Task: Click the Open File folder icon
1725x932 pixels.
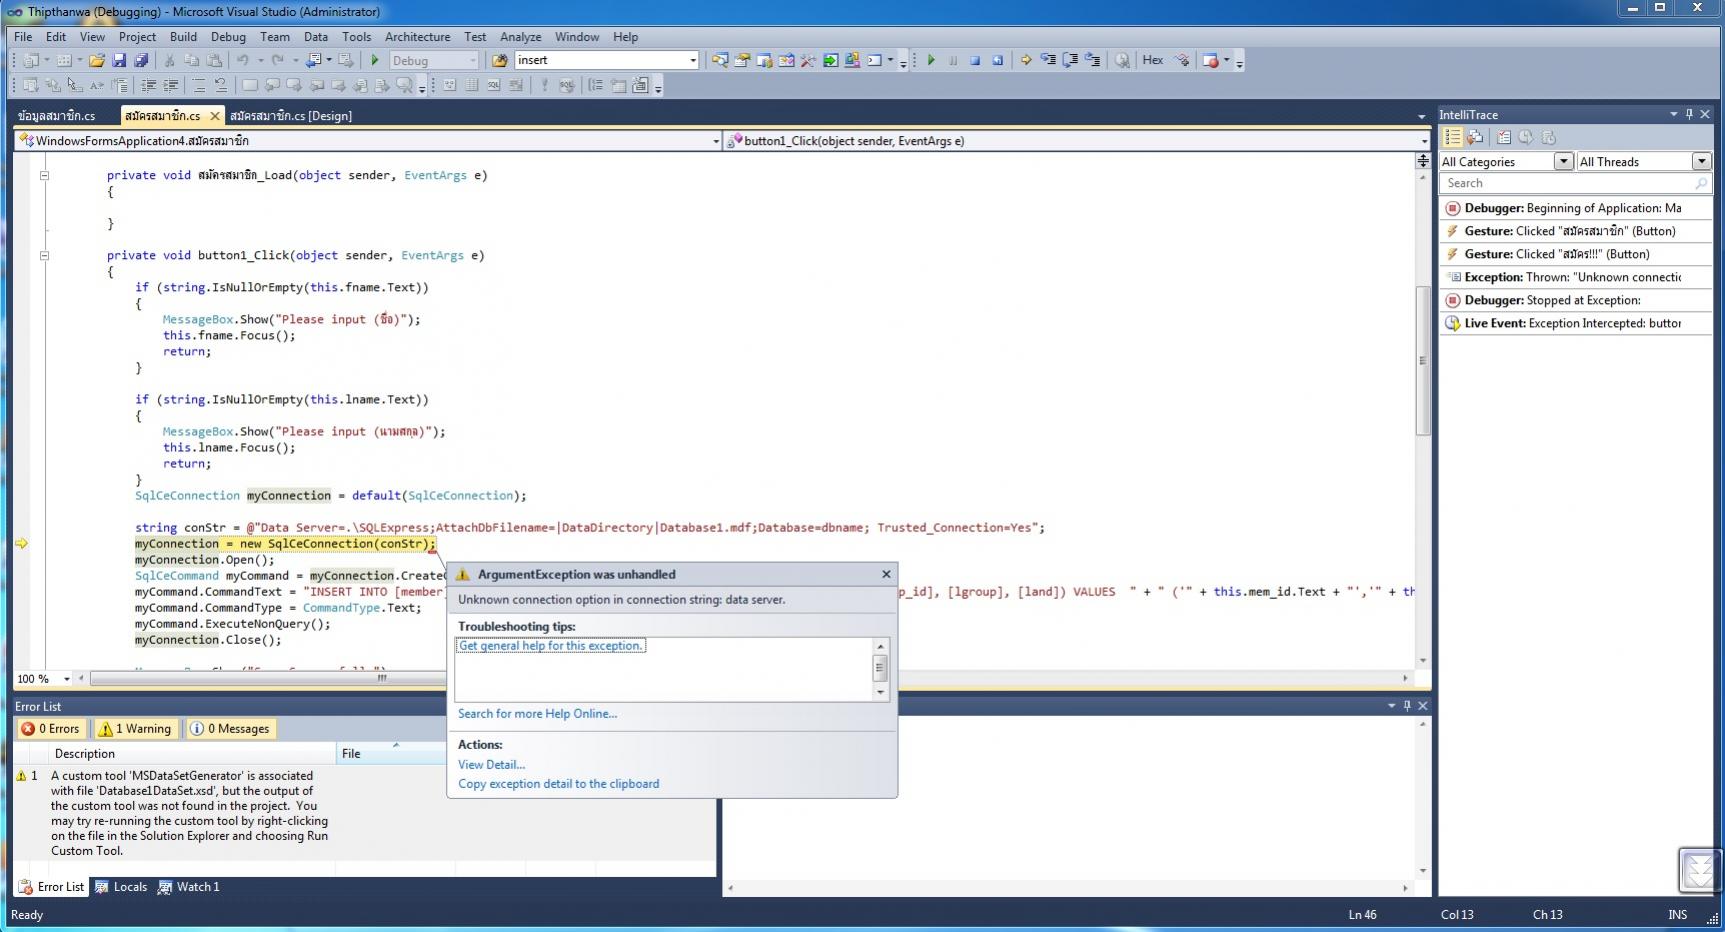Action: [97, 61]
